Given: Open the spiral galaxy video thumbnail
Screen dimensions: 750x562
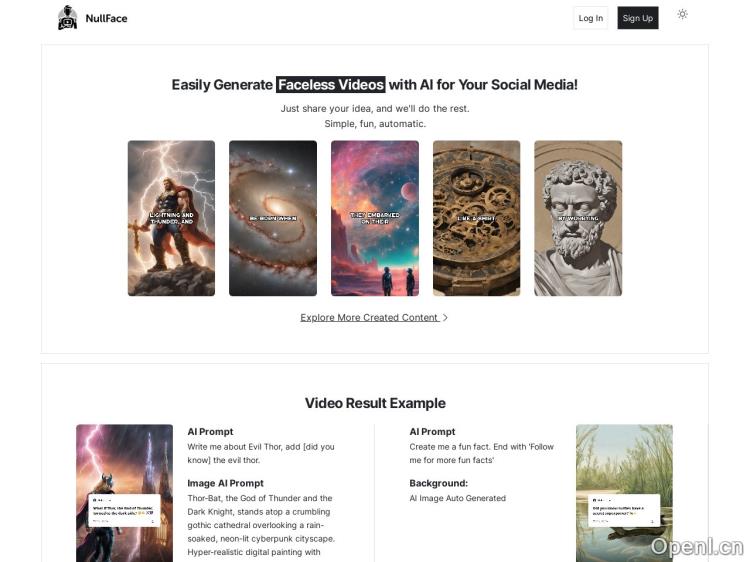Looking at the screenshot, I should (273, 218).
